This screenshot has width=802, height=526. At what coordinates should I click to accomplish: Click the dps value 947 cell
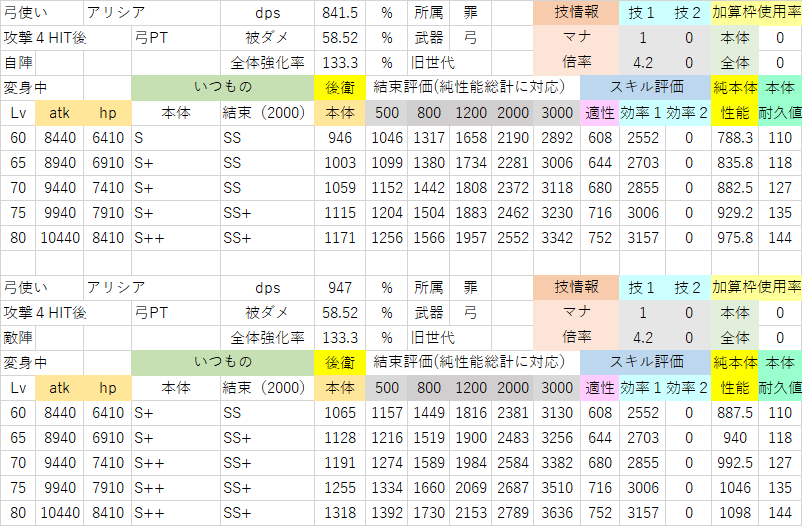[x=340, y=288]
